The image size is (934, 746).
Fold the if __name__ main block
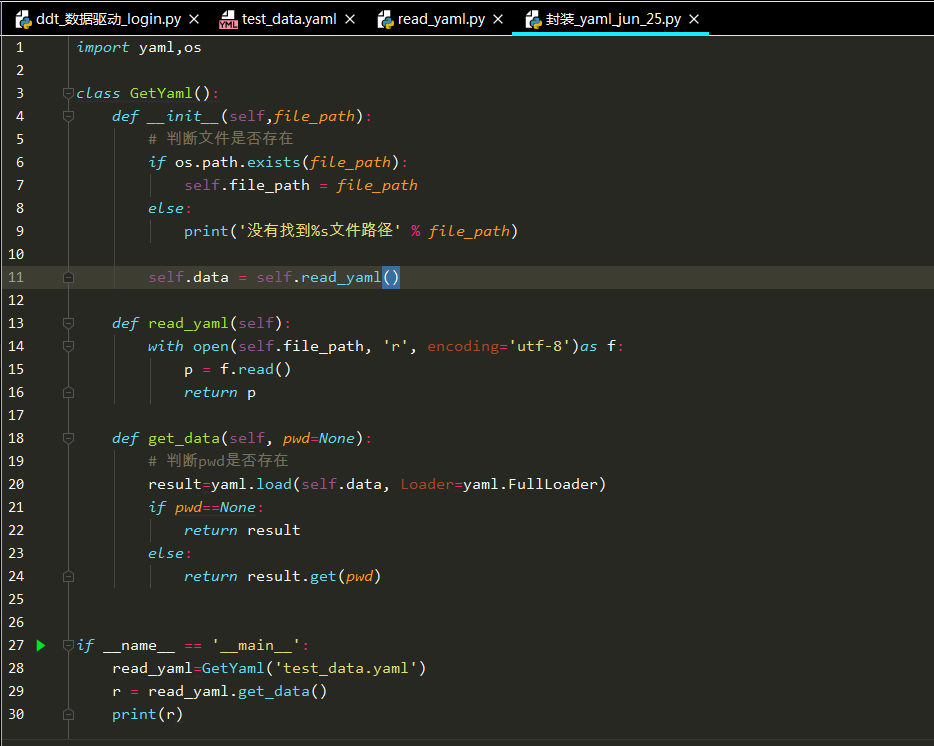(x=69, y=645)
